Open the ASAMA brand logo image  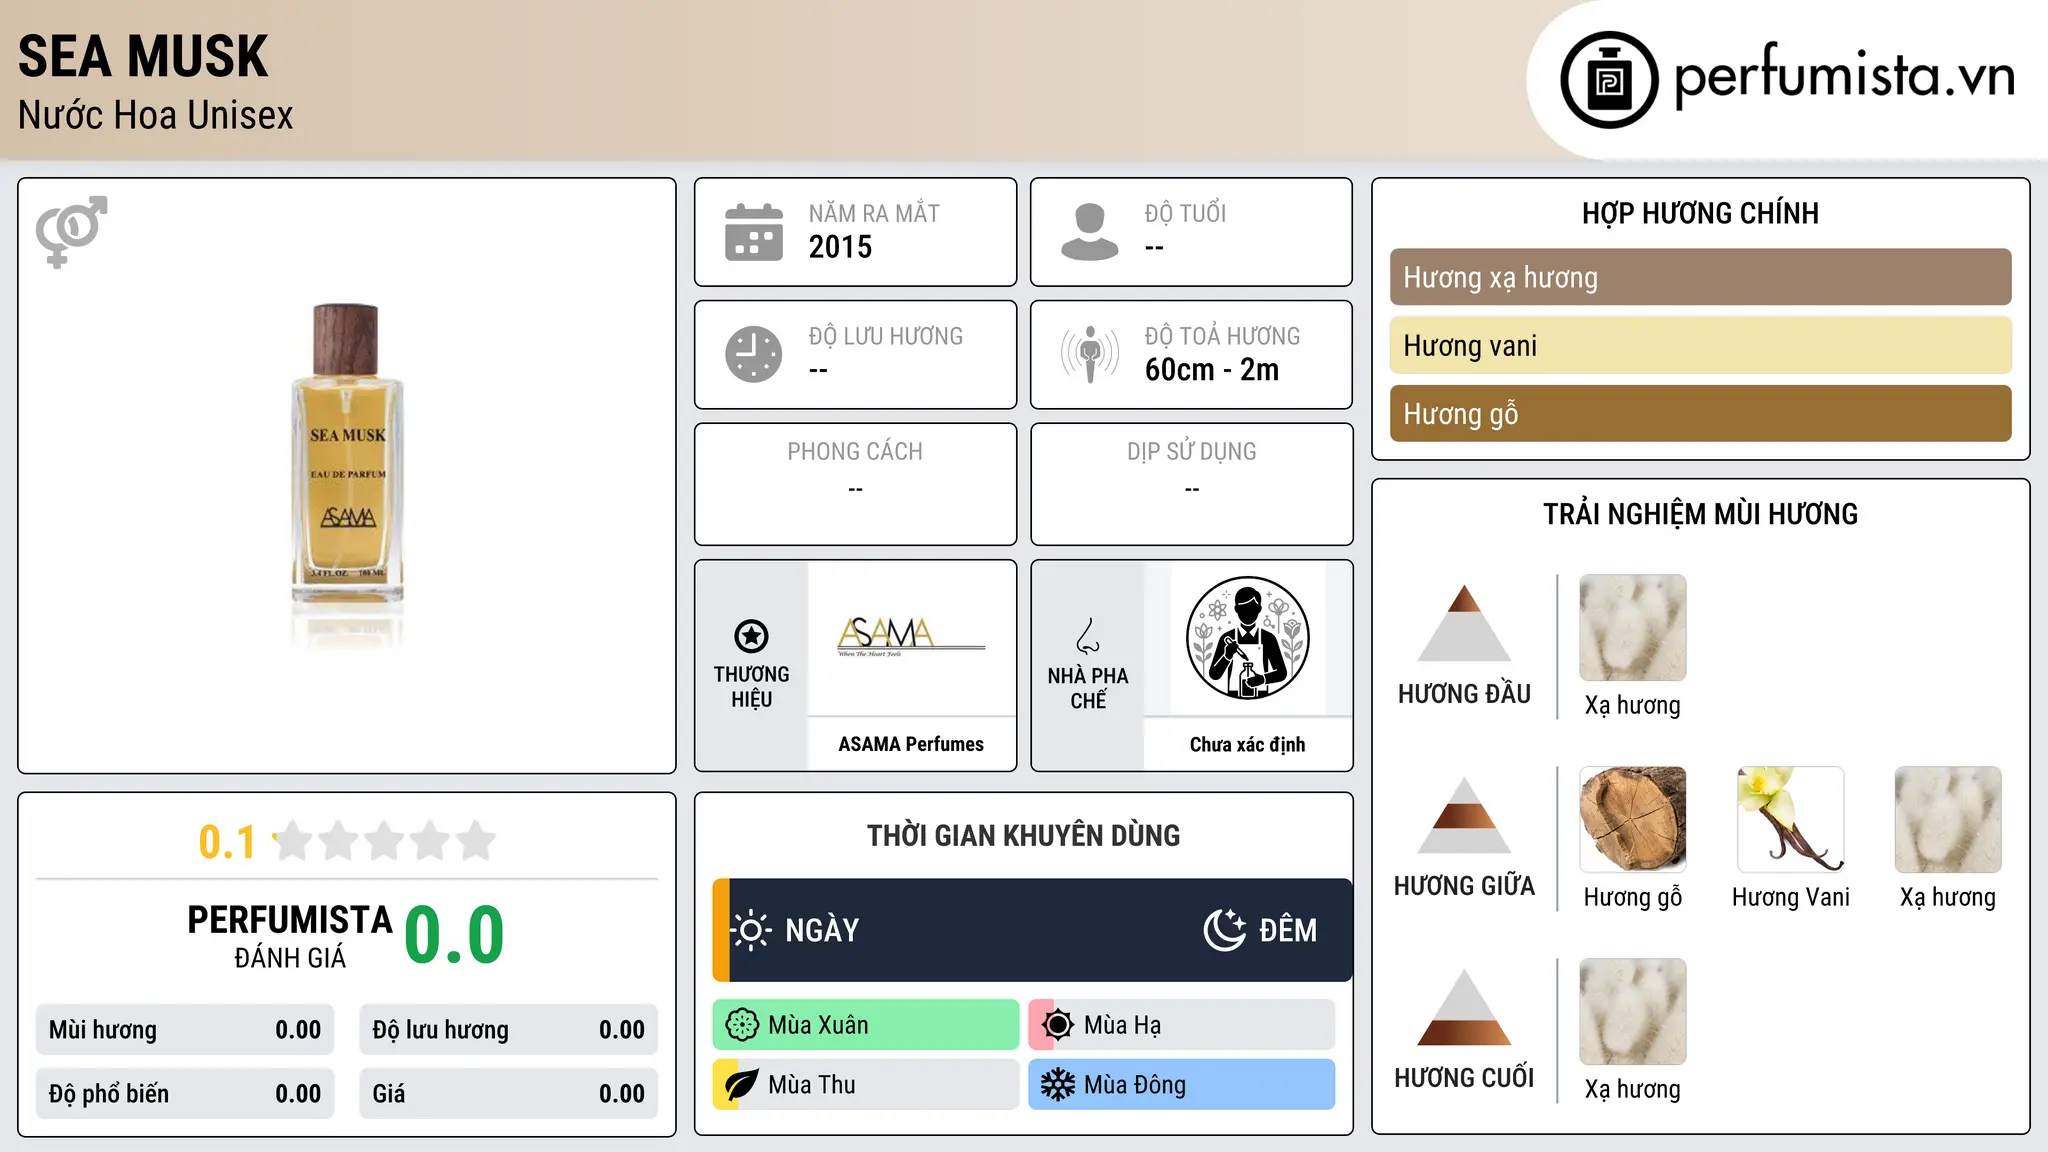tap(911, 637)
